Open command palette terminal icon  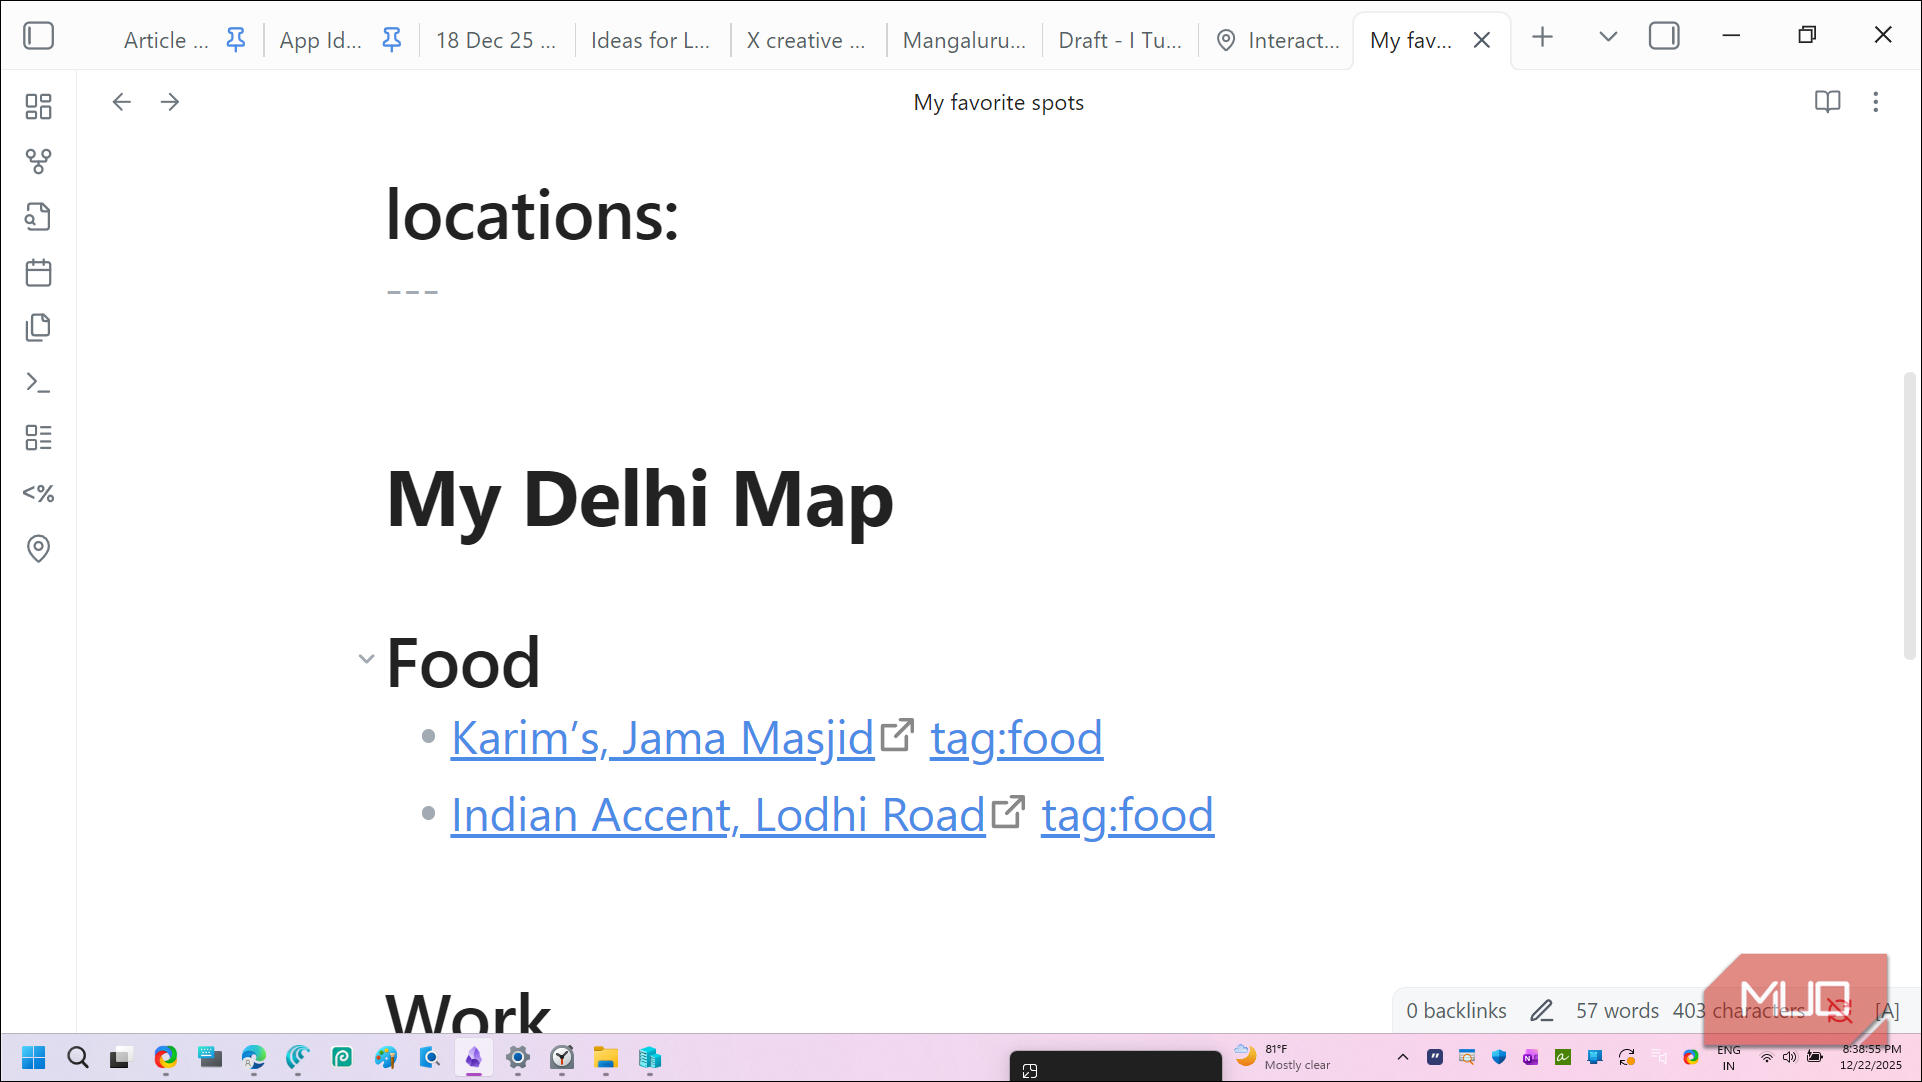tap(38, 383)
